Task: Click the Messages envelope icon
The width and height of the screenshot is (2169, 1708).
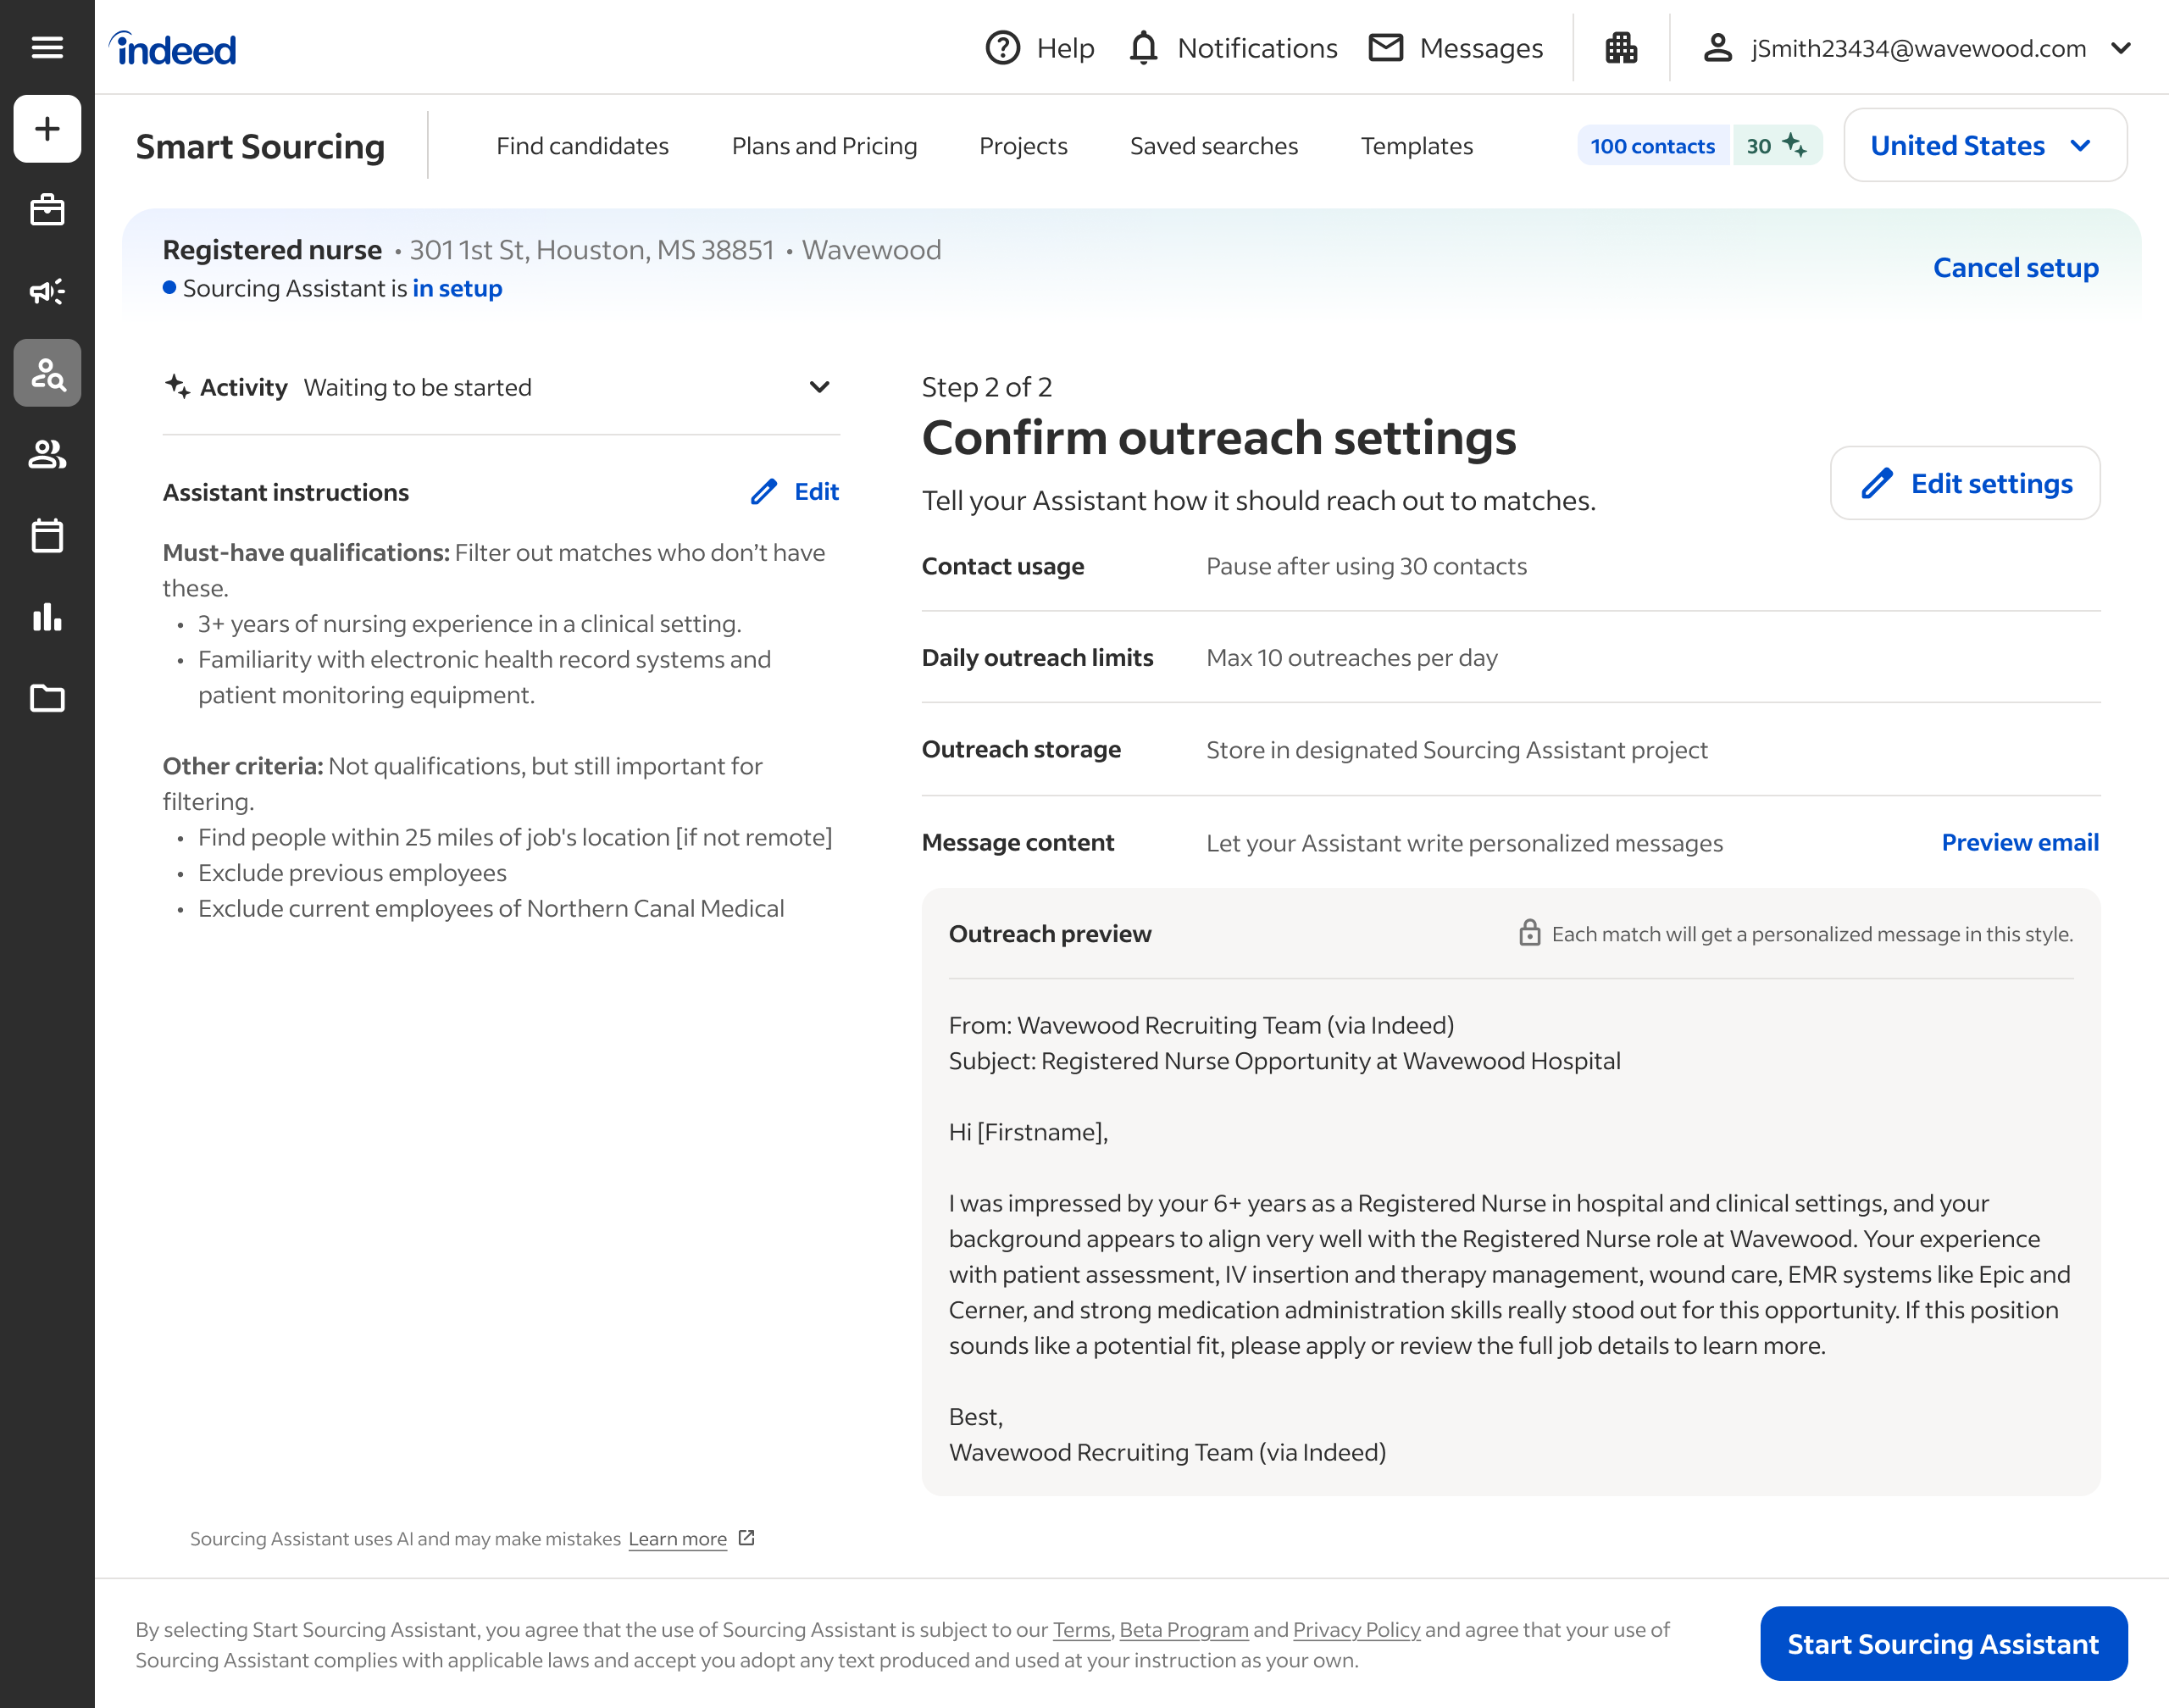Action: pos(1386,48)
